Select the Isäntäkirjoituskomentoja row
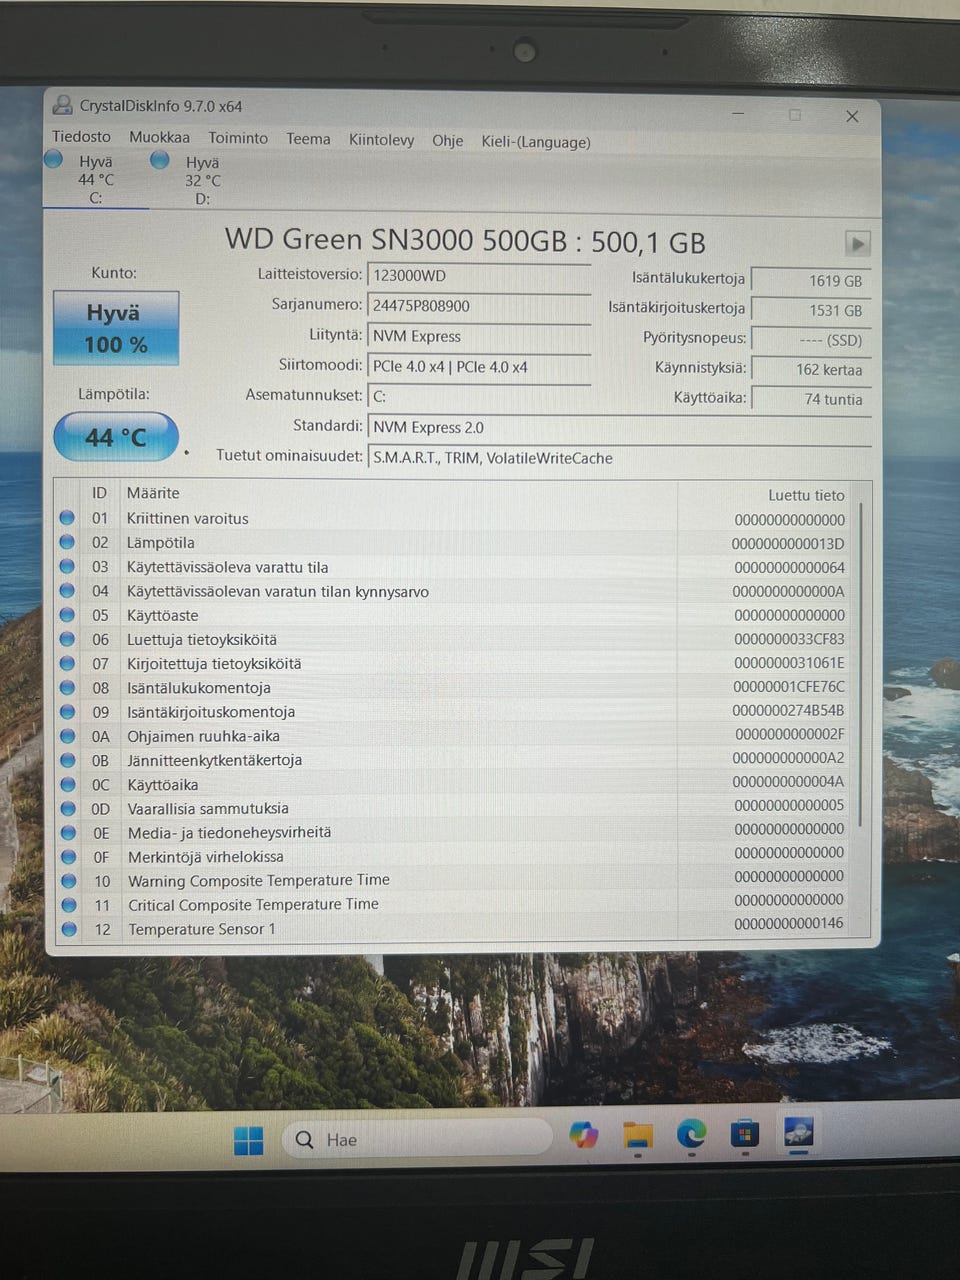The image size is (960, 1280). click(455, 711)
